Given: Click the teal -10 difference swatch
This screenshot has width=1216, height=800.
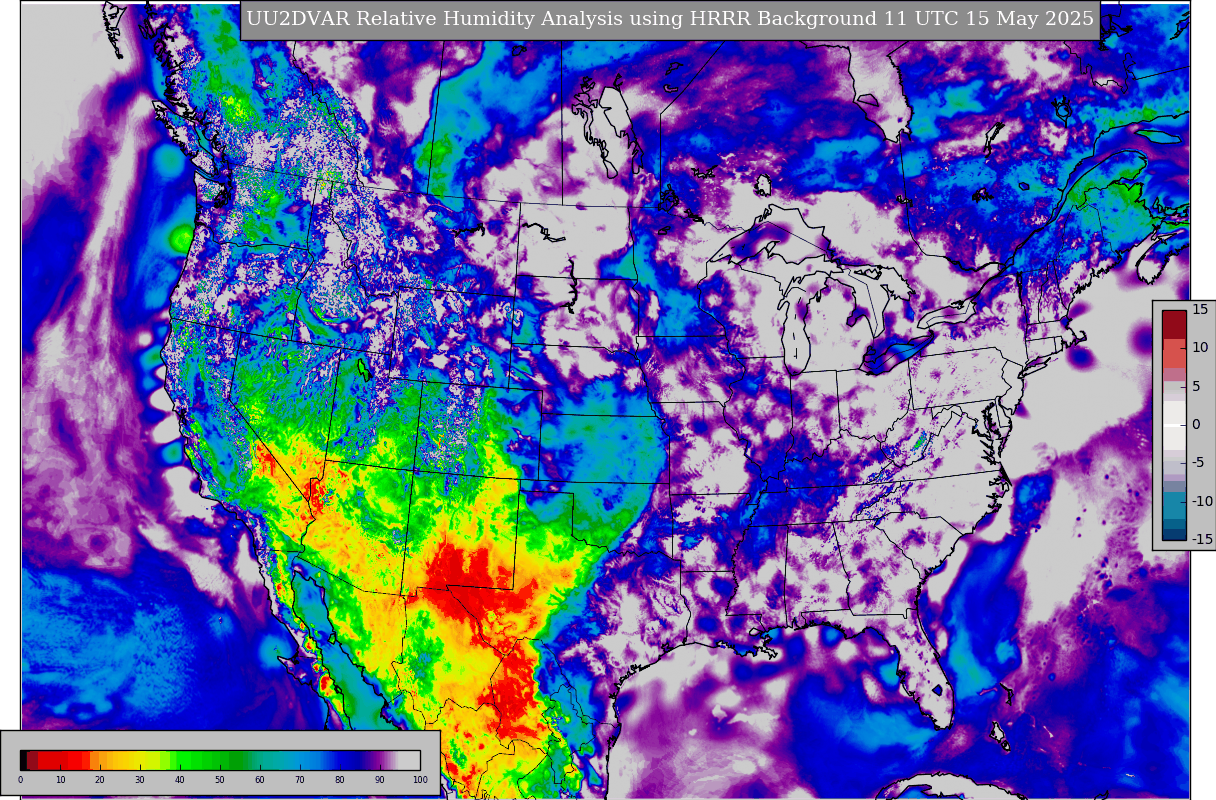Looking at the screenshot, I should (1174, 505).
